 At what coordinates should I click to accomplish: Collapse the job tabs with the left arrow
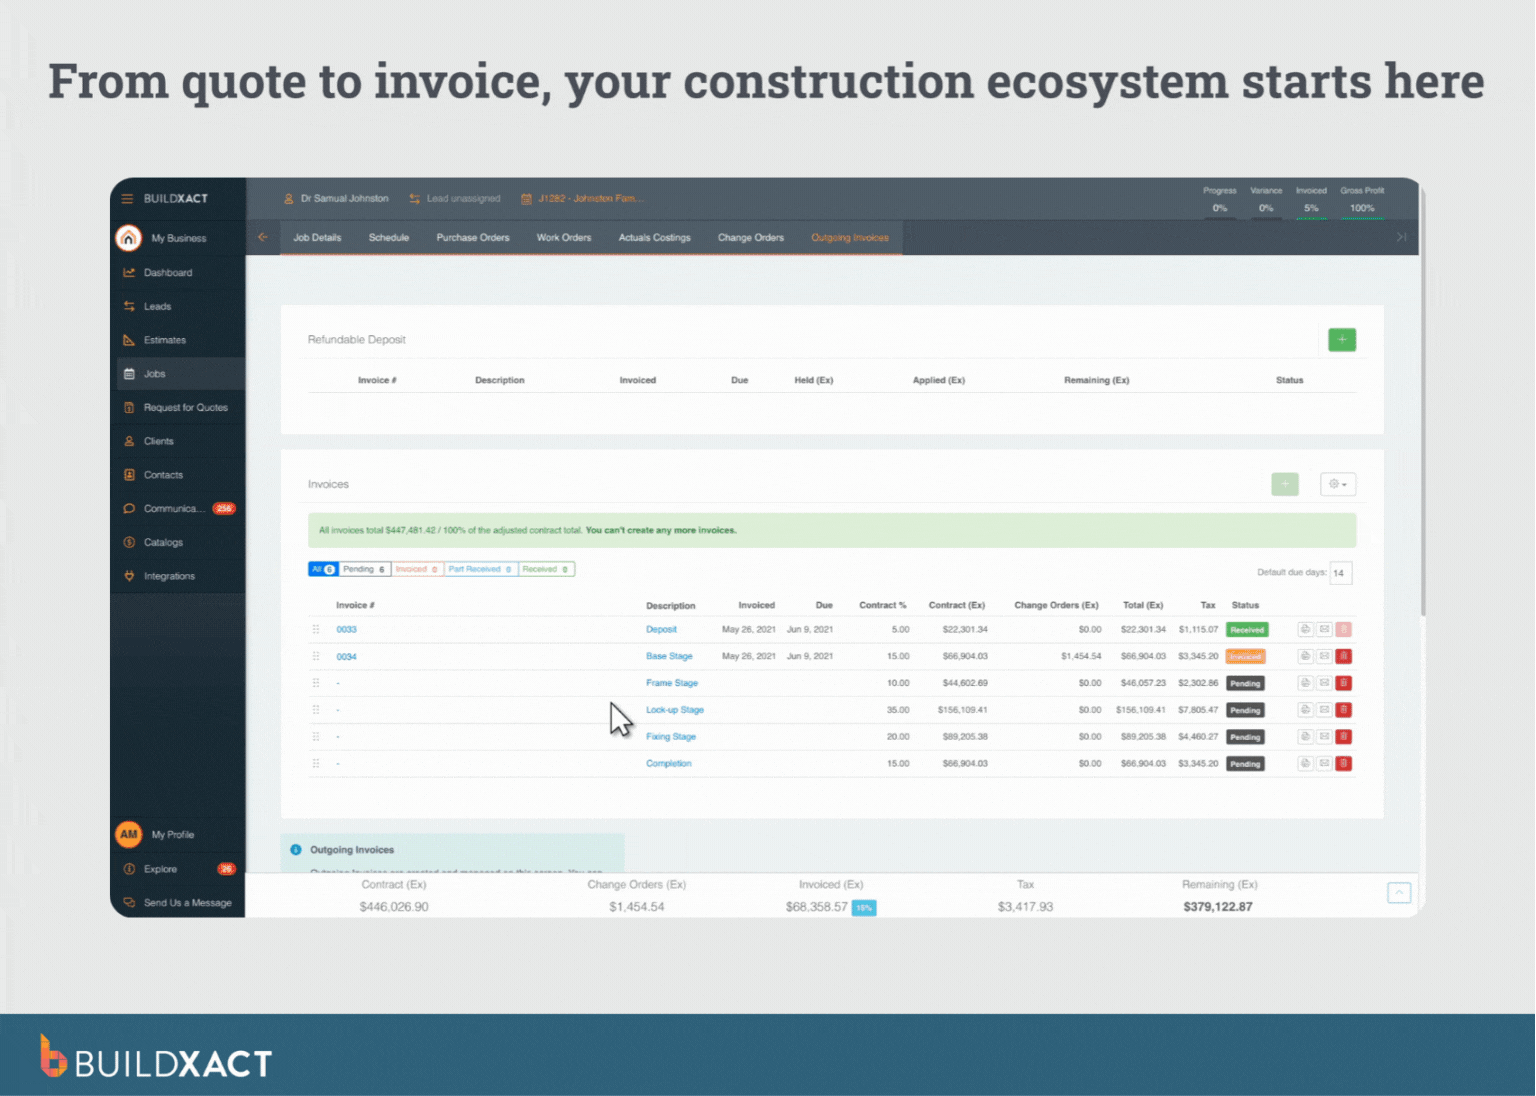[263, 237]
